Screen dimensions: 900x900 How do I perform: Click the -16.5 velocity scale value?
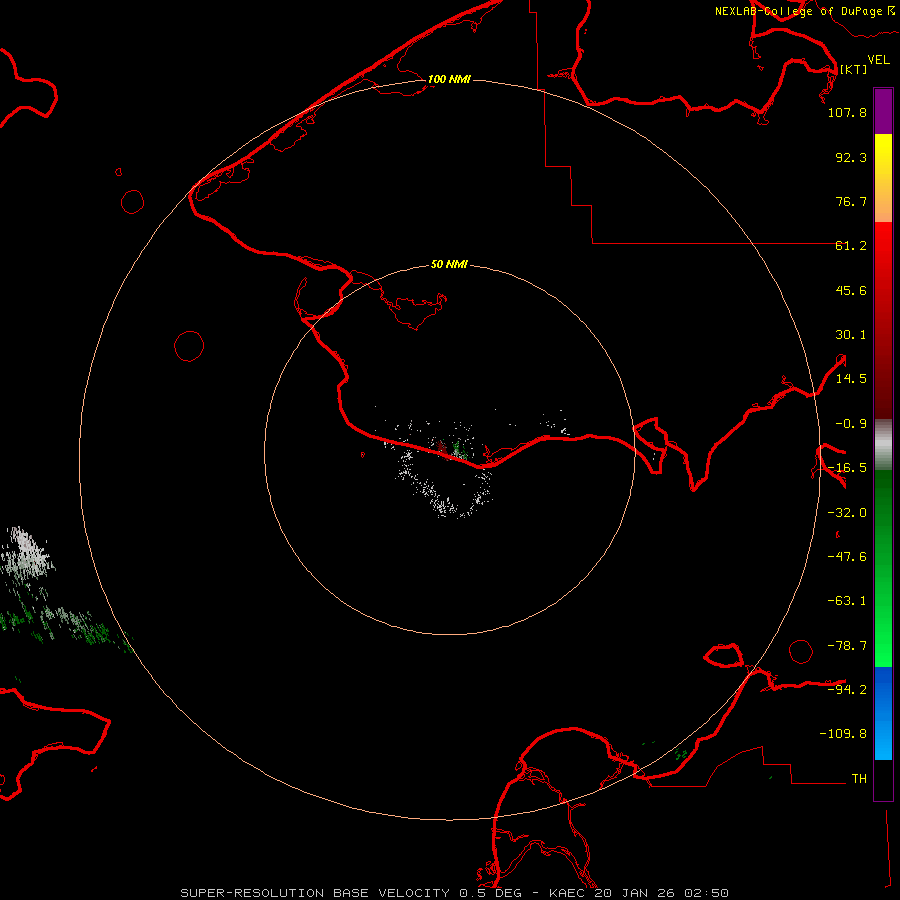pos(847,468)
